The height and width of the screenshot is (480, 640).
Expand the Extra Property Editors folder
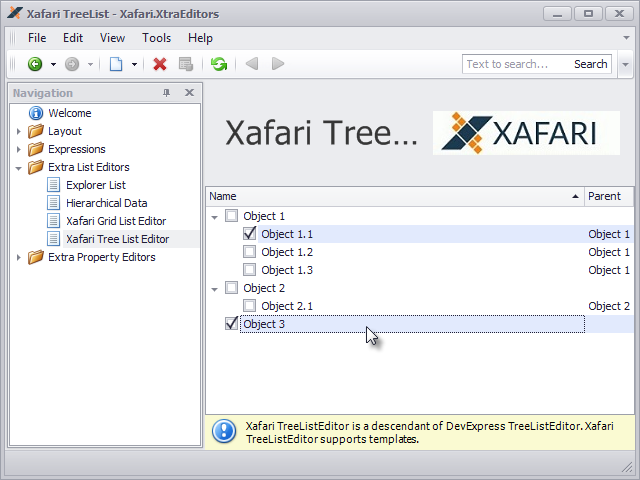pyautogui.click(x=18, y=258)
